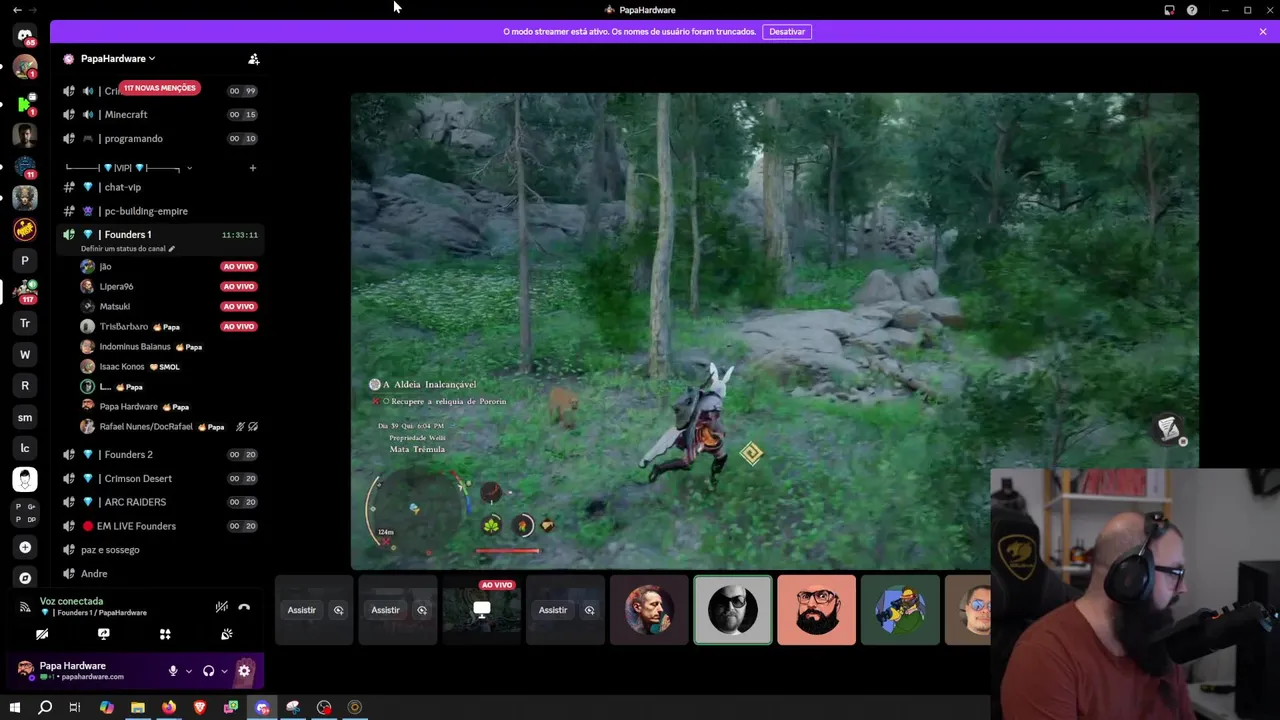1280x720 pixels.
Task: Join the Minecraft voice channel
Action: 160,115
